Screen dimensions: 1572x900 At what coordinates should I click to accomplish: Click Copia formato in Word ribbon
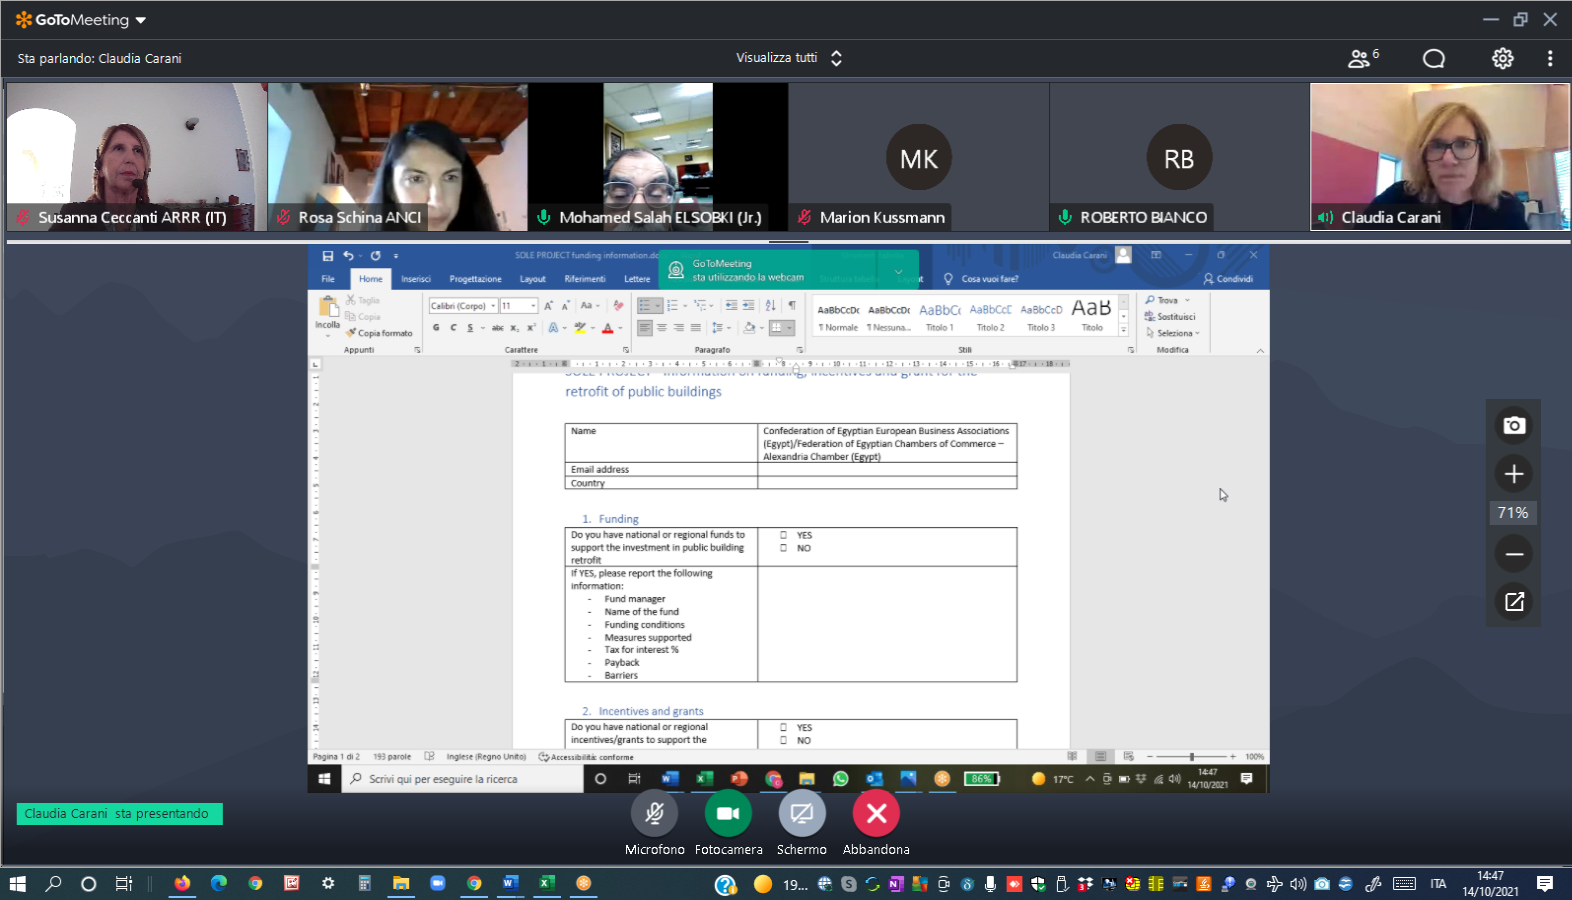click(380, 333)
